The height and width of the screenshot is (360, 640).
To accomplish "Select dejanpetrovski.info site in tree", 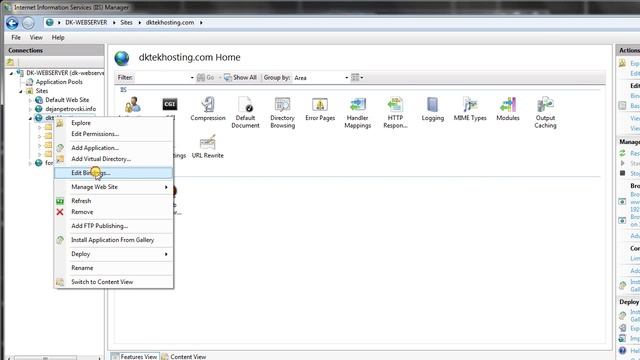I will coord(71,109).
